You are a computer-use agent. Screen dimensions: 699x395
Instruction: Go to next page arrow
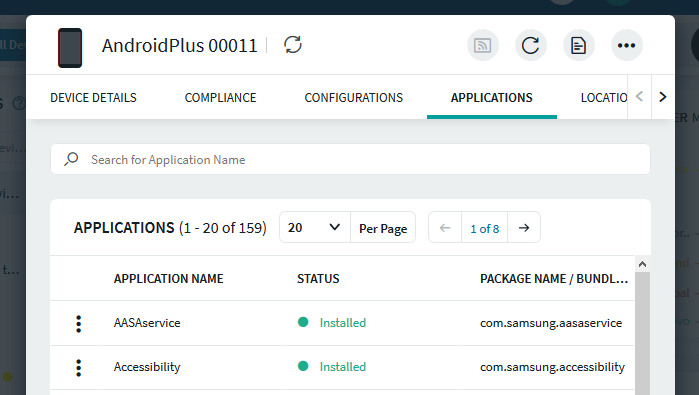(x=524, y=228)
